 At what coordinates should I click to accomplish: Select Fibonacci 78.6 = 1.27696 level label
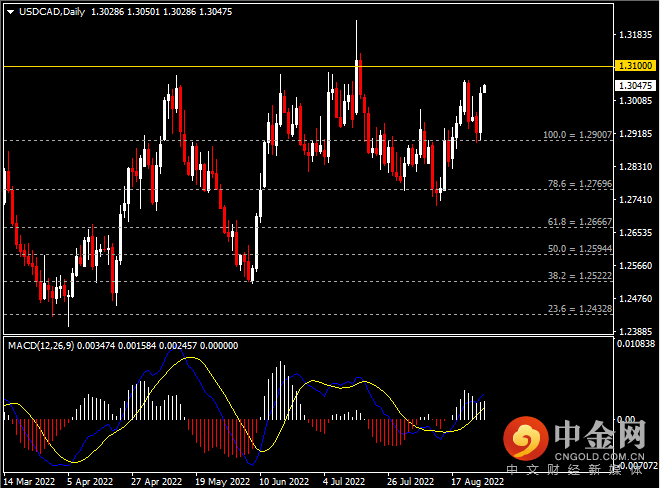tap(580, 184)
